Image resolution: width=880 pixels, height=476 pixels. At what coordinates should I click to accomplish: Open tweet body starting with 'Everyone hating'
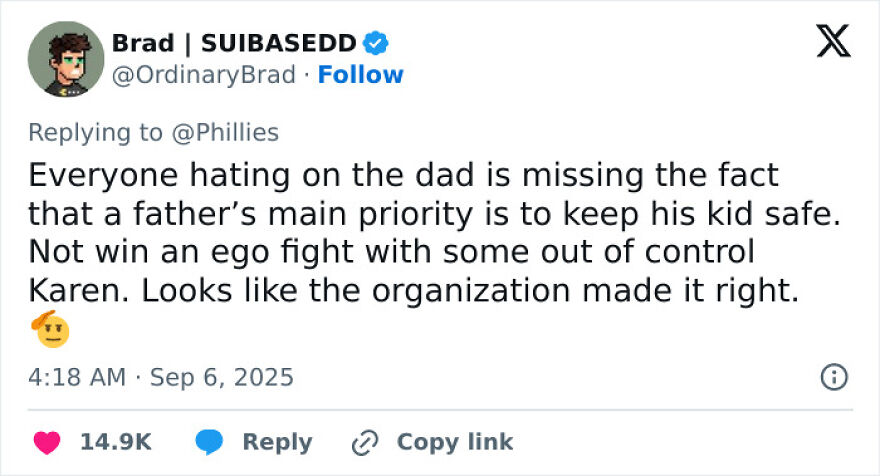coord(435,233)
